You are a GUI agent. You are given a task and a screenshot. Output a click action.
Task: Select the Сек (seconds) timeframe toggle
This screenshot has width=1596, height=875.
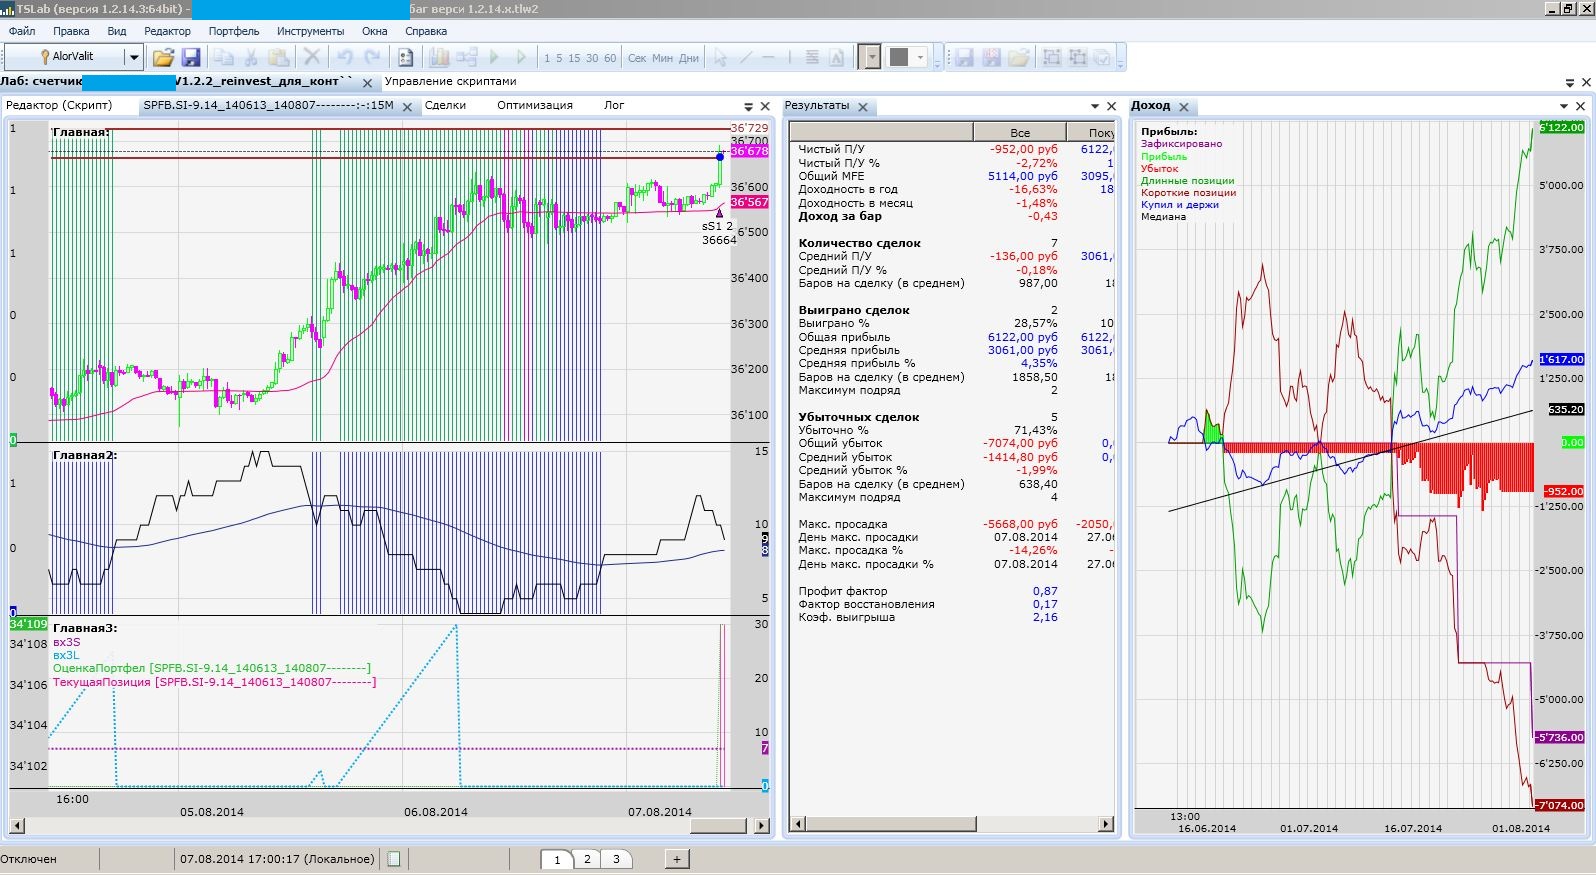637,58
